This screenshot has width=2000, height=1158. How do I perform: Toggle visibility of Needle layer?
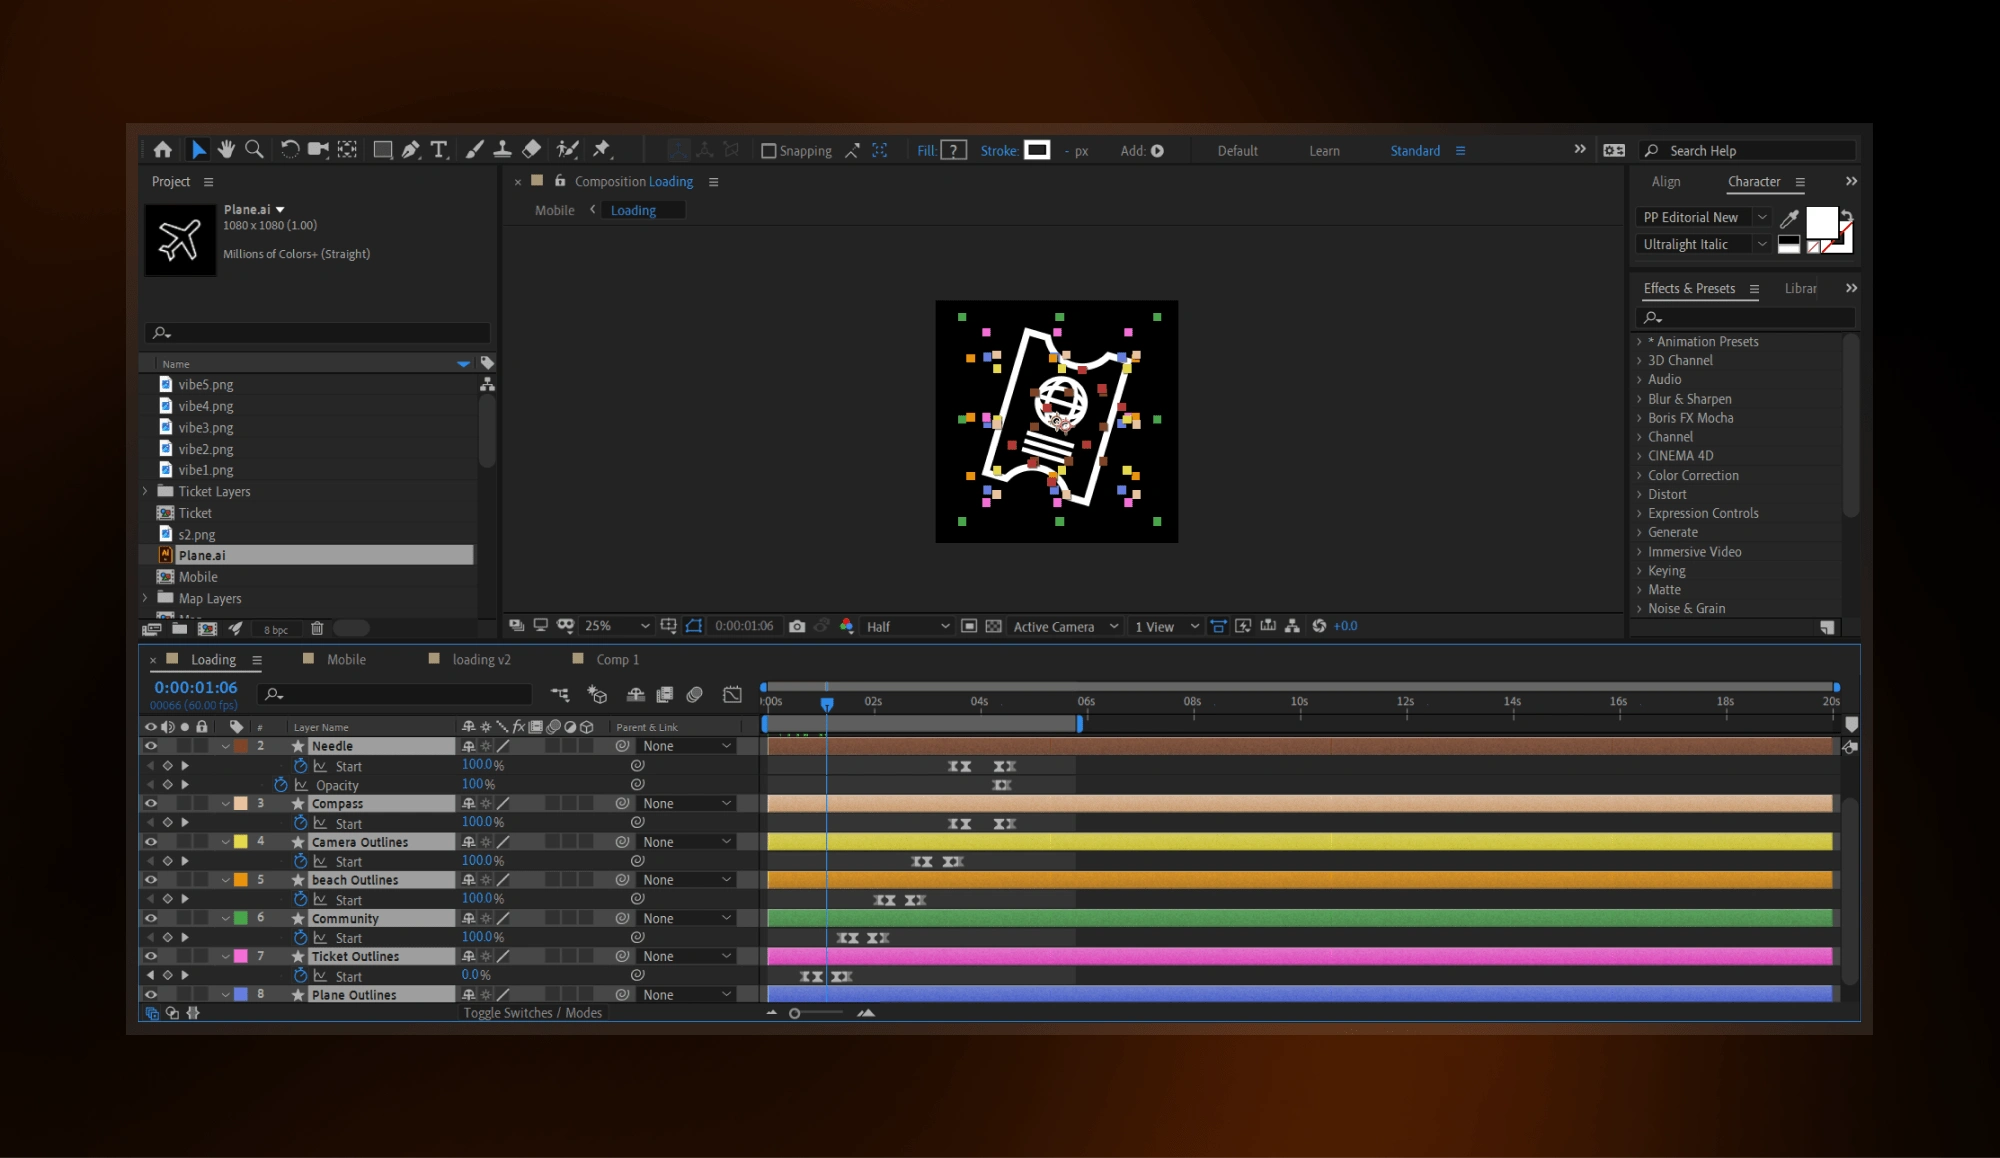(150, 744)
